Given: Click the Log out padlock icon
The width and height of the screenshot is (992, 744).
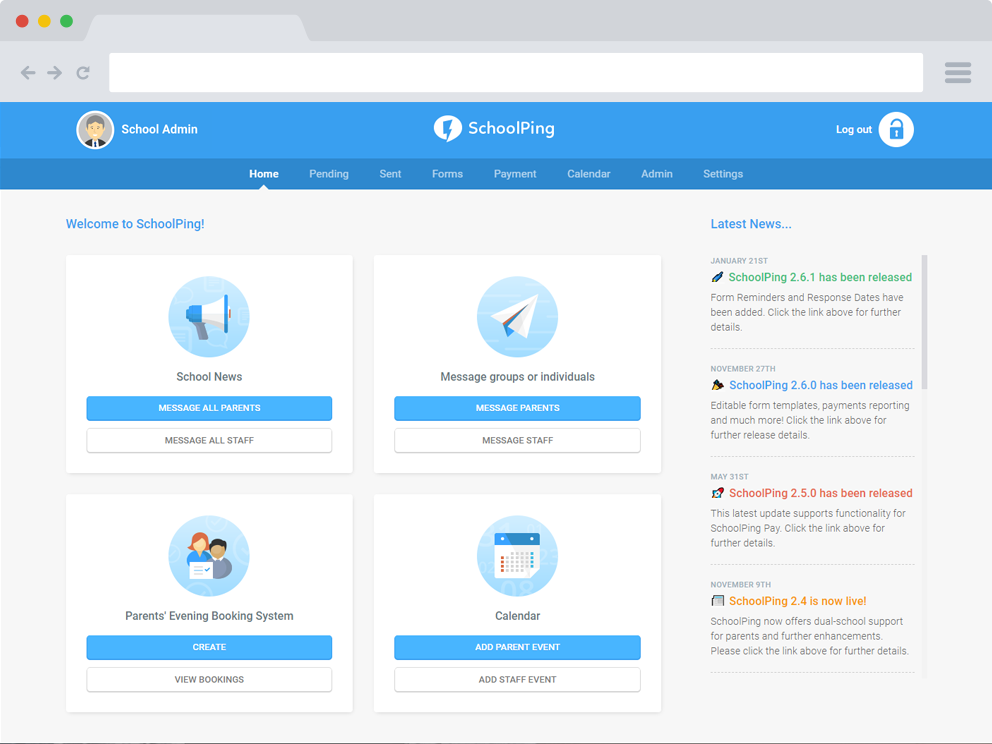Looking at the screenshot, I should [896, 130].
